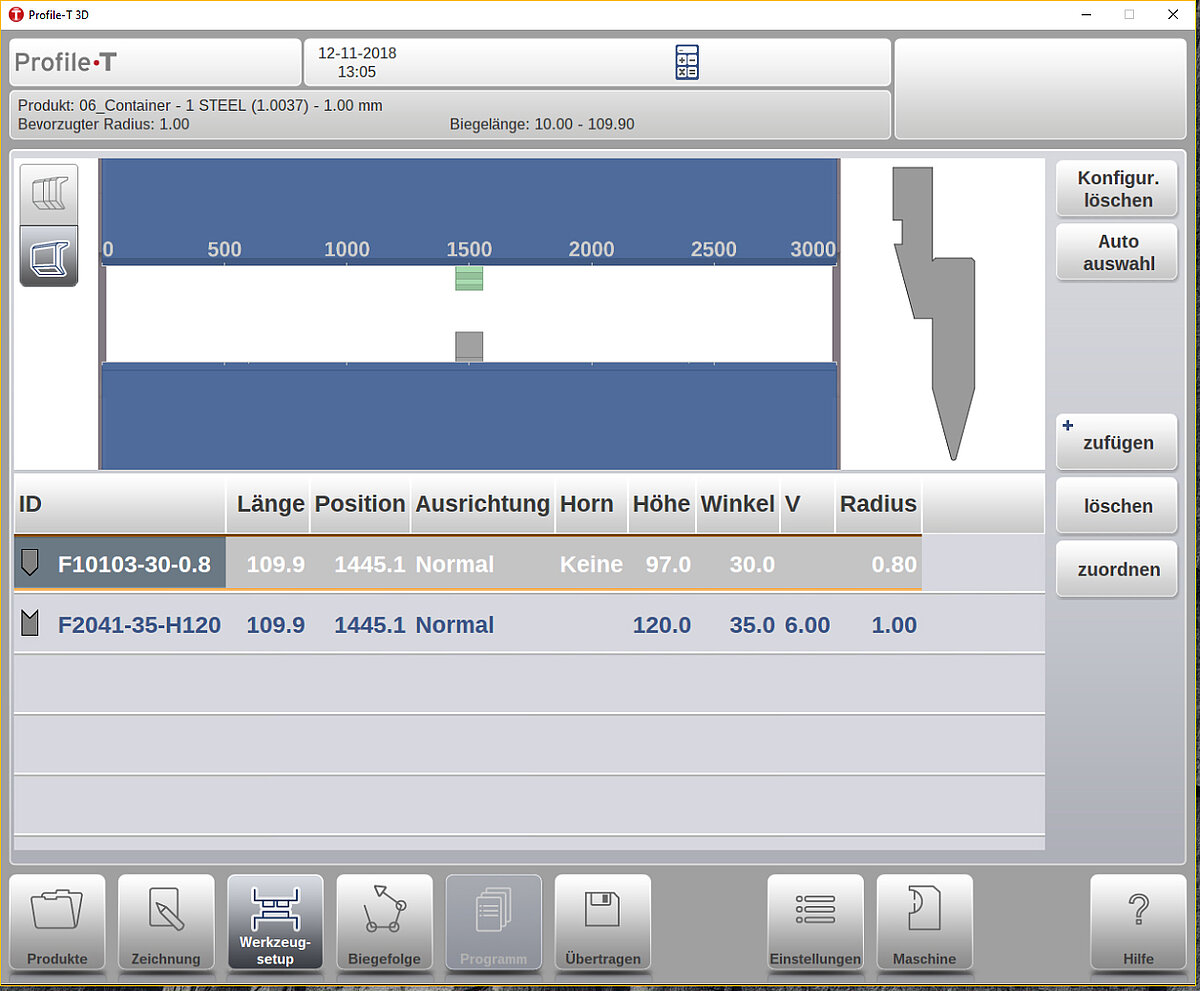Viewport: 1200px width, 991px height.
Task: Click zufügen to add a tool
Action: pyautogui.click(x=1117, y=442)
